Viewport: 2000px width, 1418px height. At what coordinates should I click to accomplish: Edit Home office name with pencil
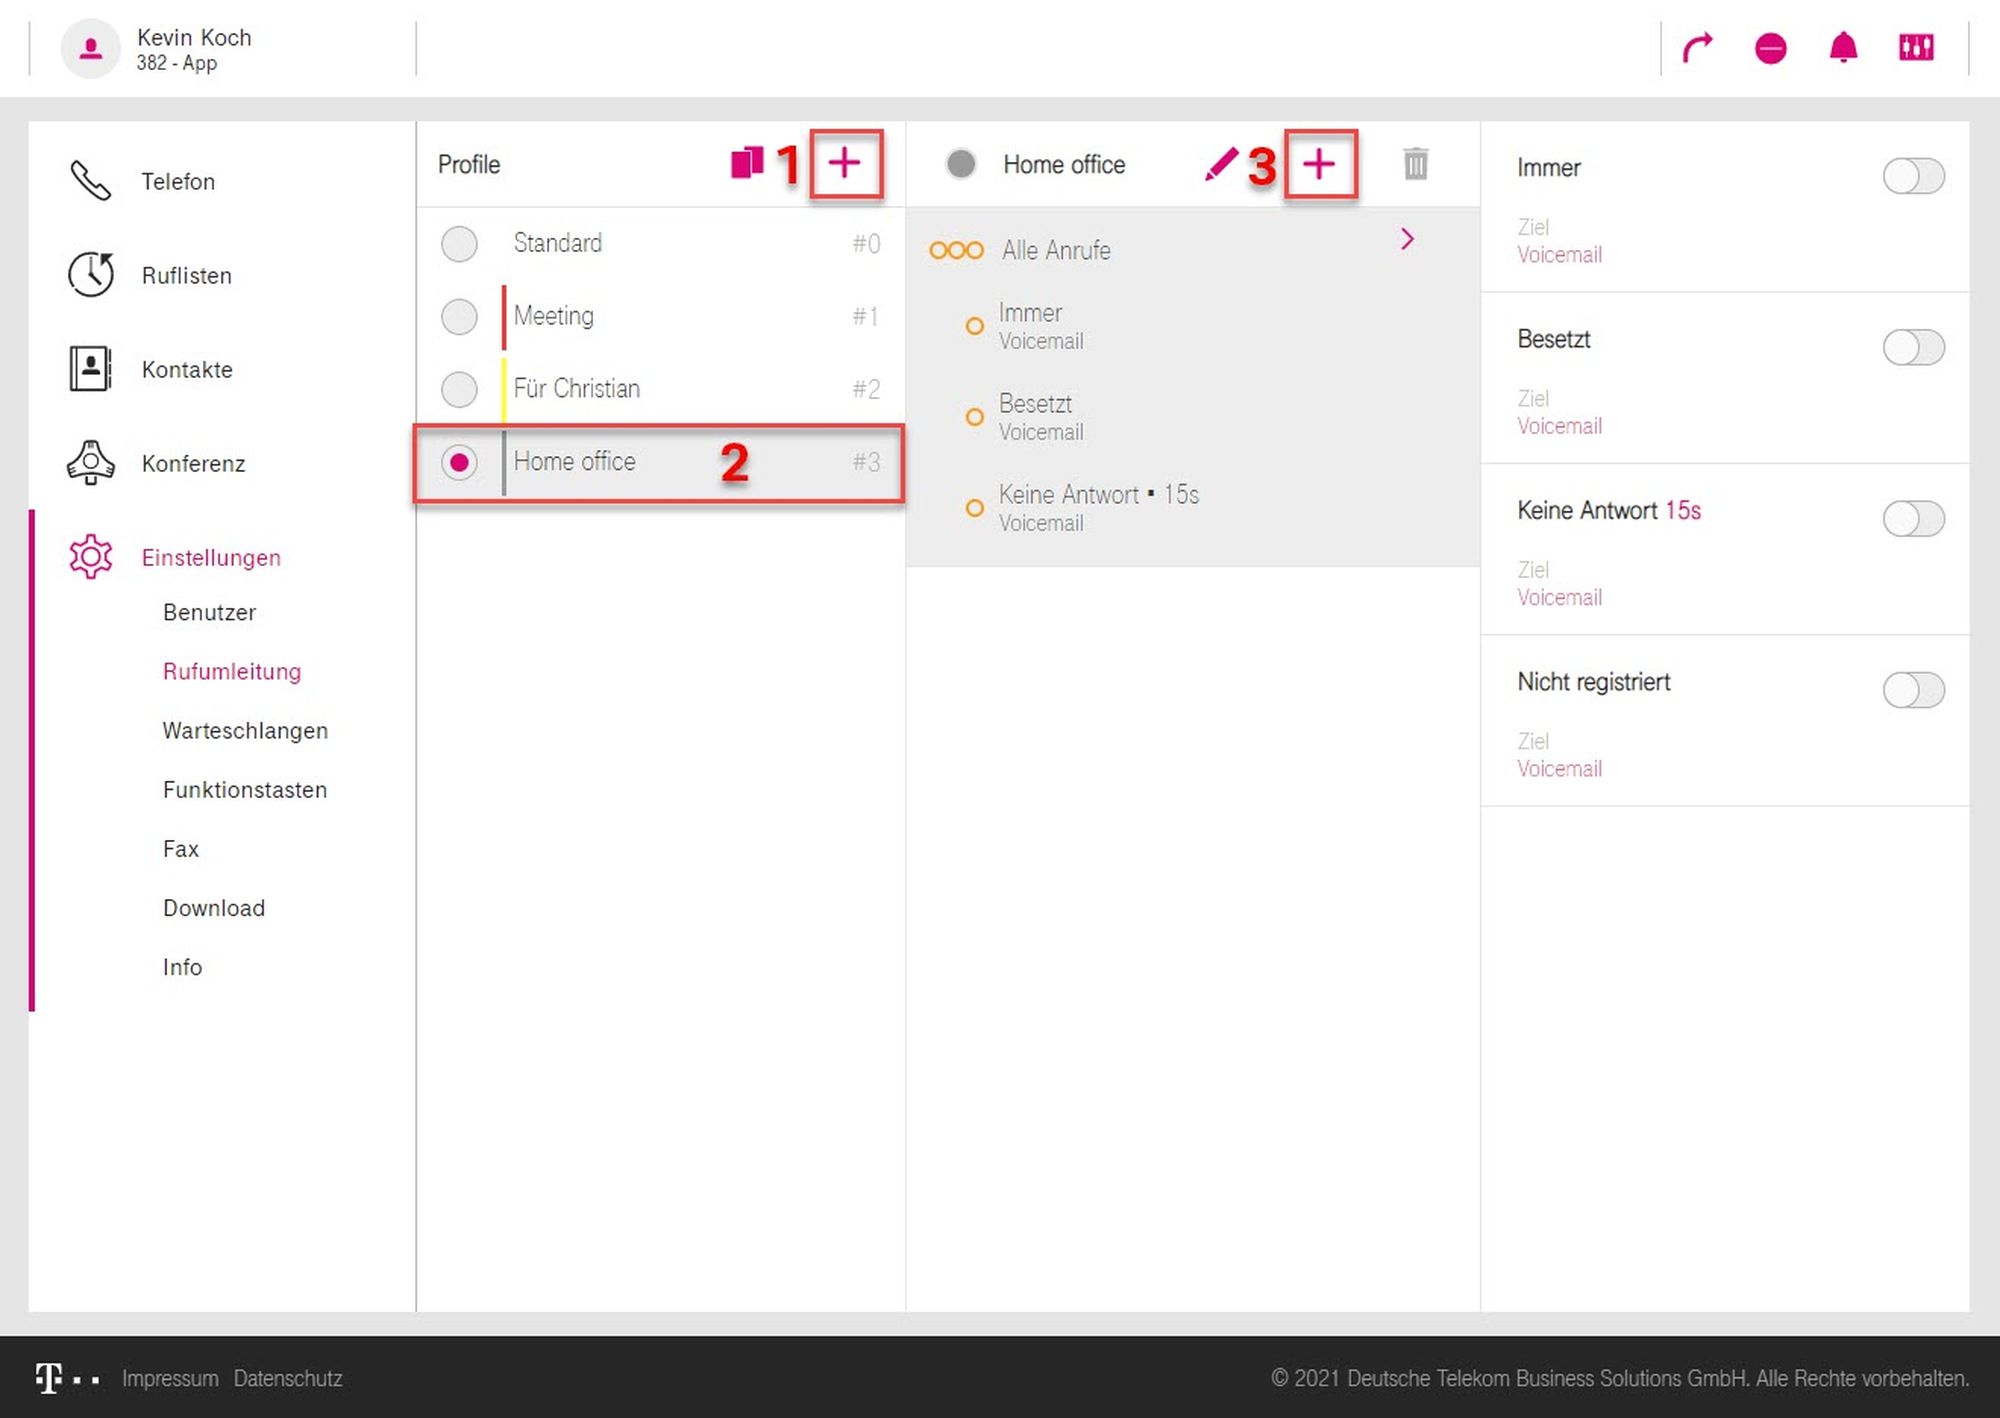(1220, 164)
